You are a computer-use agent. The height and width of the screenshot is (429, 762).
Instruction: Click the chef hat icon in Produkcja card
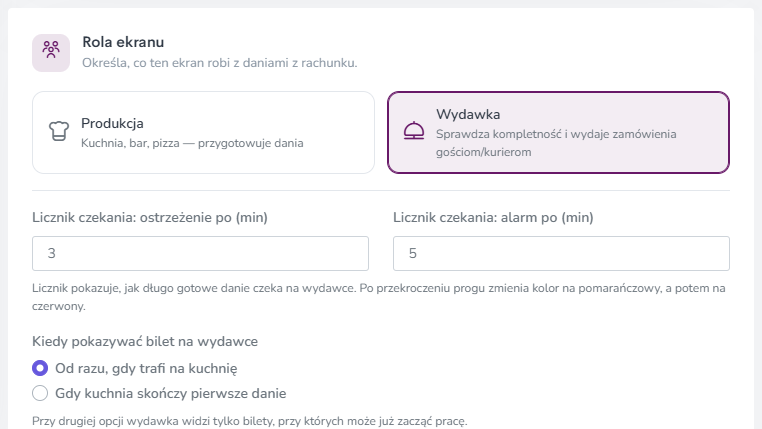[x=59, y=131]
